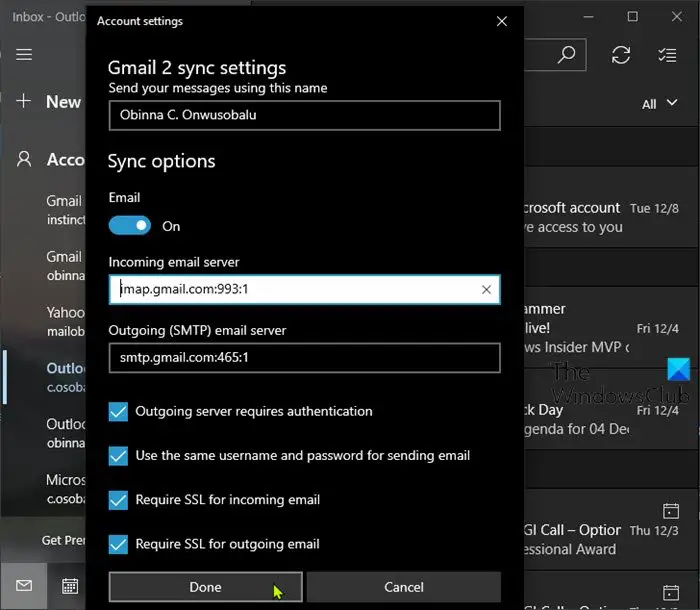Click calendar icon on Thu 12/3 email

(x=671, y=511)
